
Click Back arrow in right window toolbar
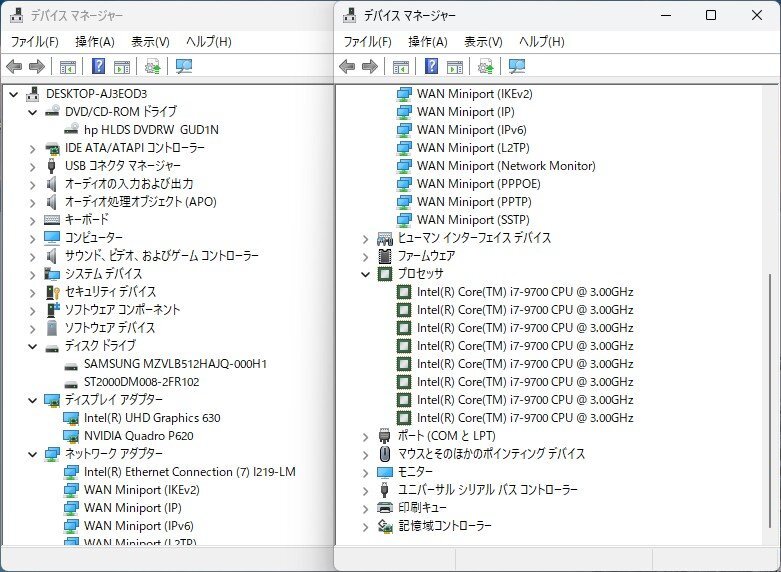click(x=347, y=66)
